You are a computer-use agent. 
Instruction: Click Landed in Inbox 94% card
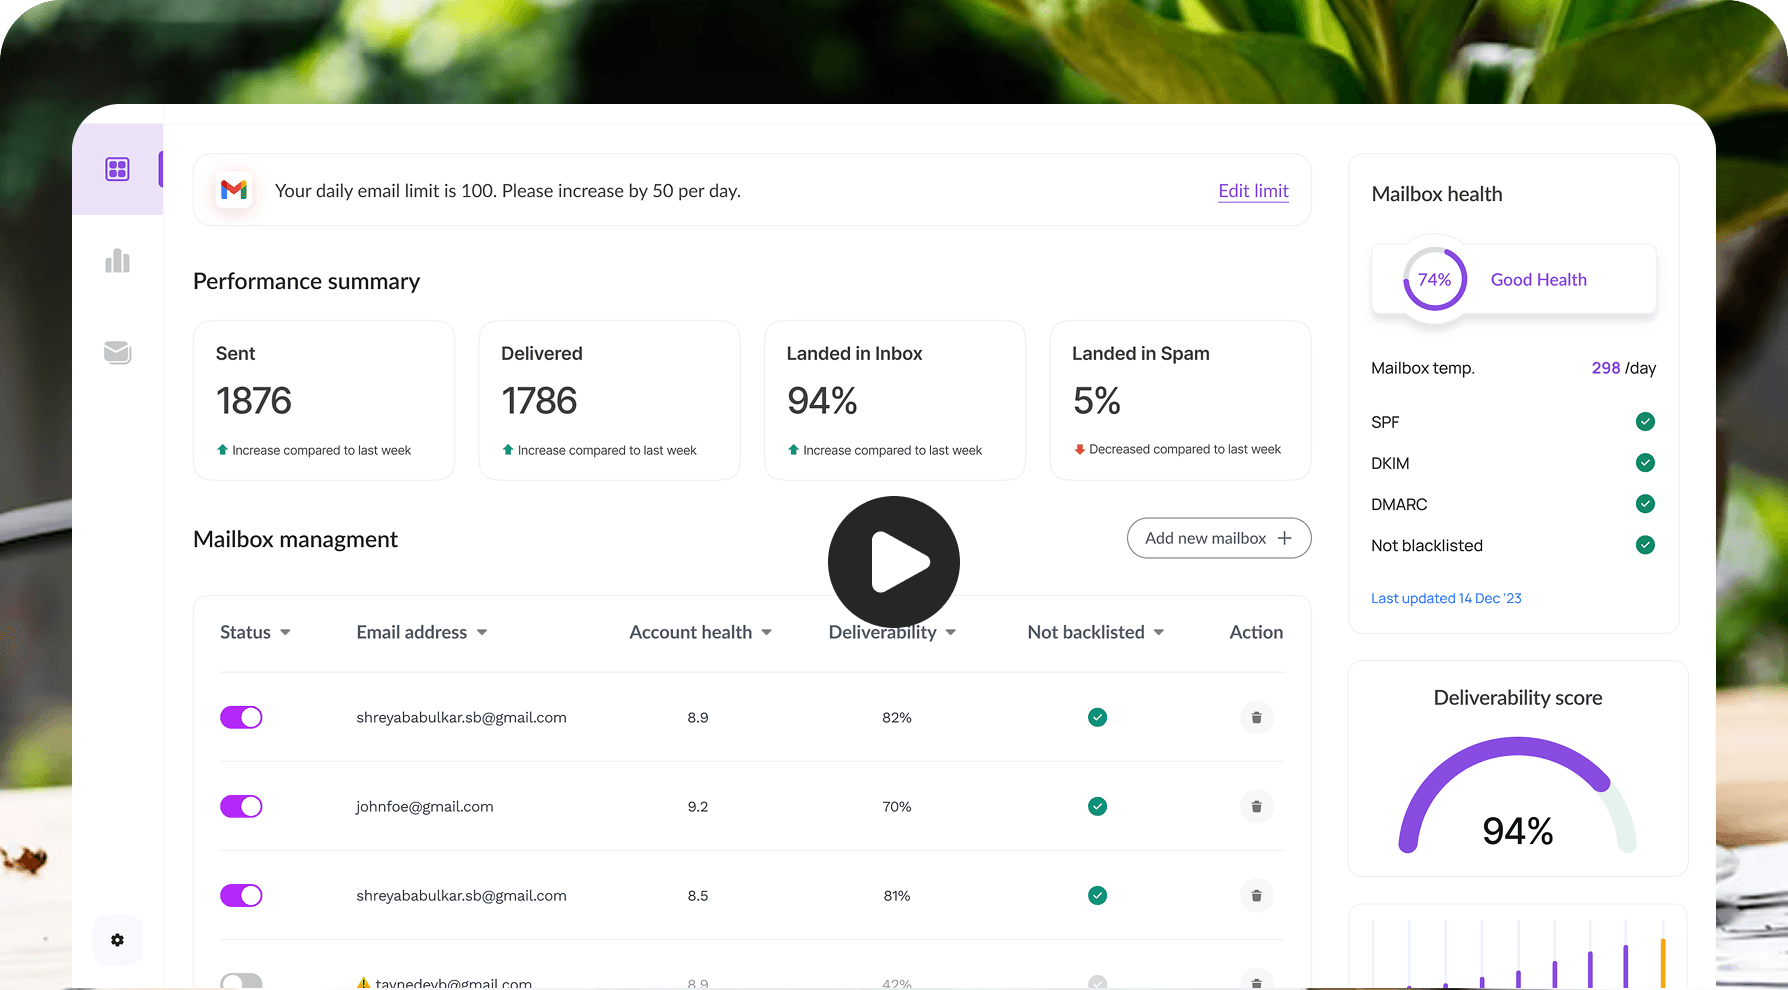(895, 400)
